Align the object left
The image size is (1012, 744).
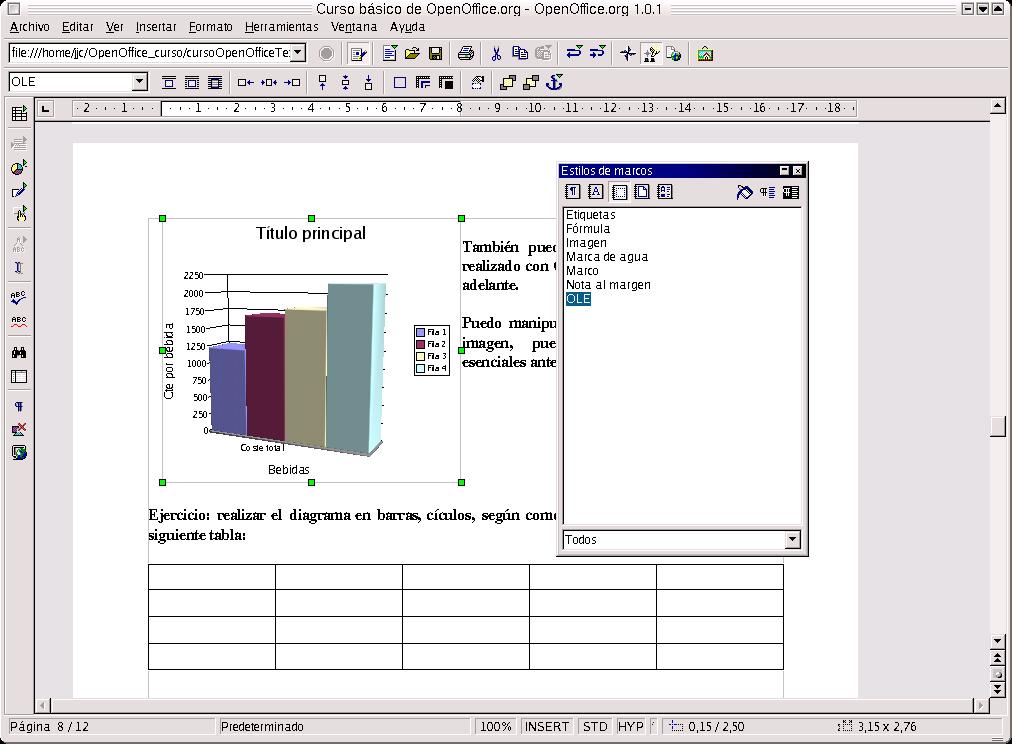(x=245, y=83)
